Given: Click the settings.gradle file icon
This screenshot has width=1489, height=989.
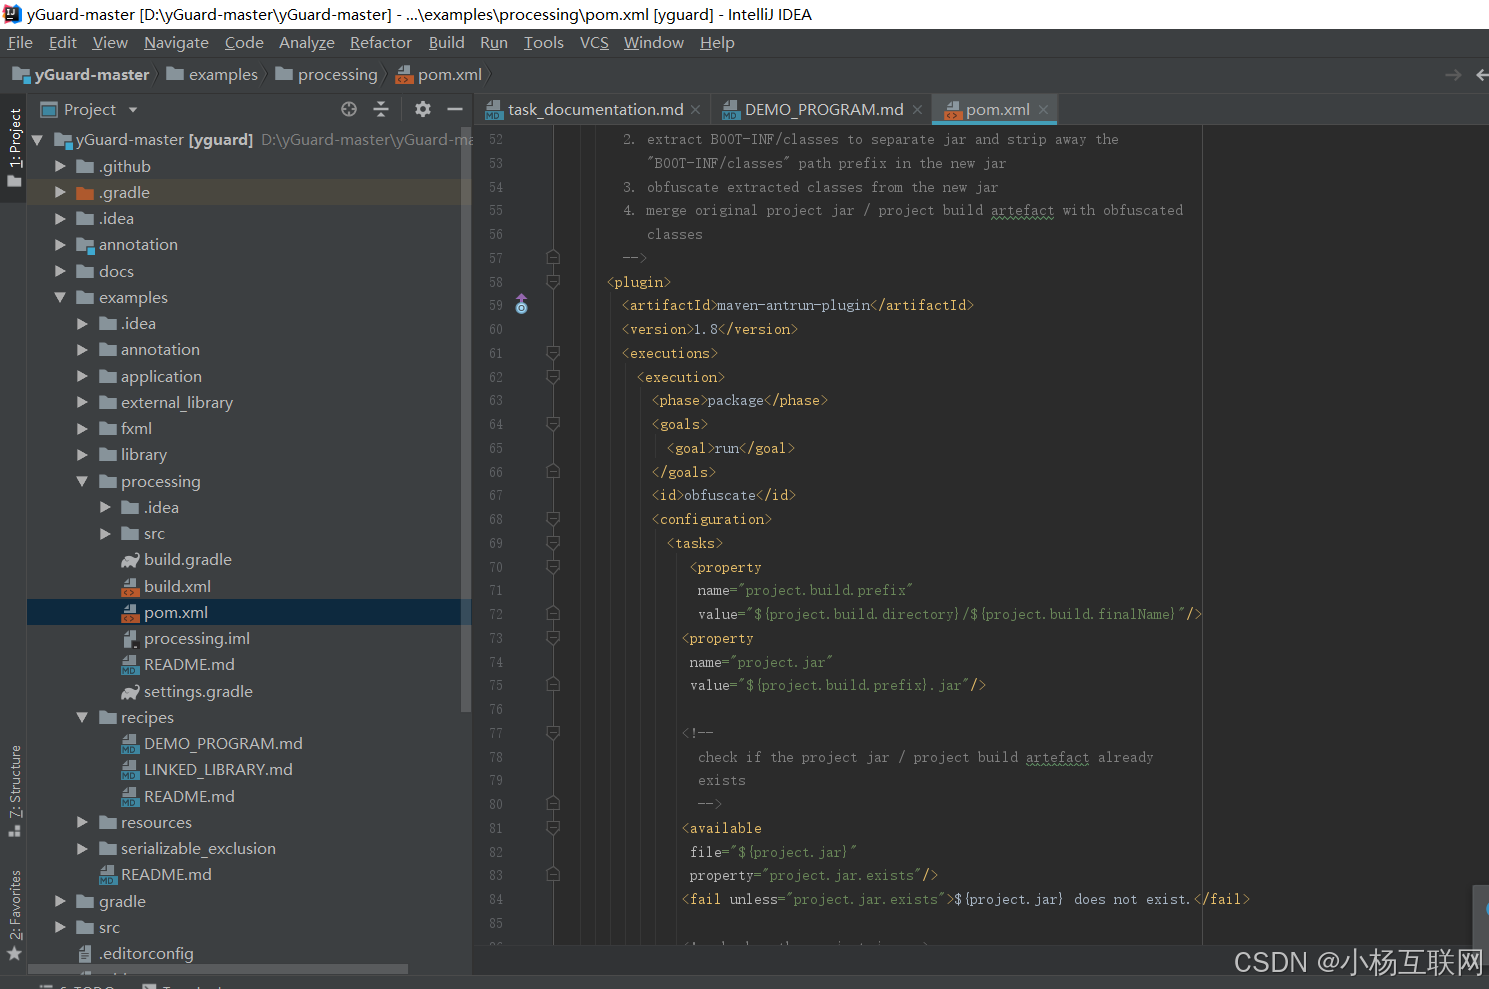Looking at the screenshot, I should (x=130, y=692).
